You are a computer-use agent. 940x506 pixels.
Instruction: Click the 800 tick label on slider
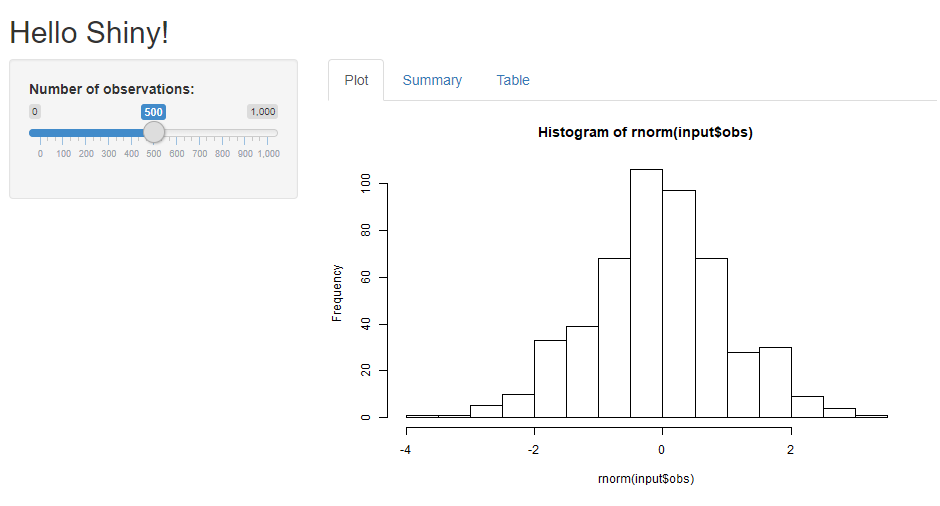coord(222,154)
